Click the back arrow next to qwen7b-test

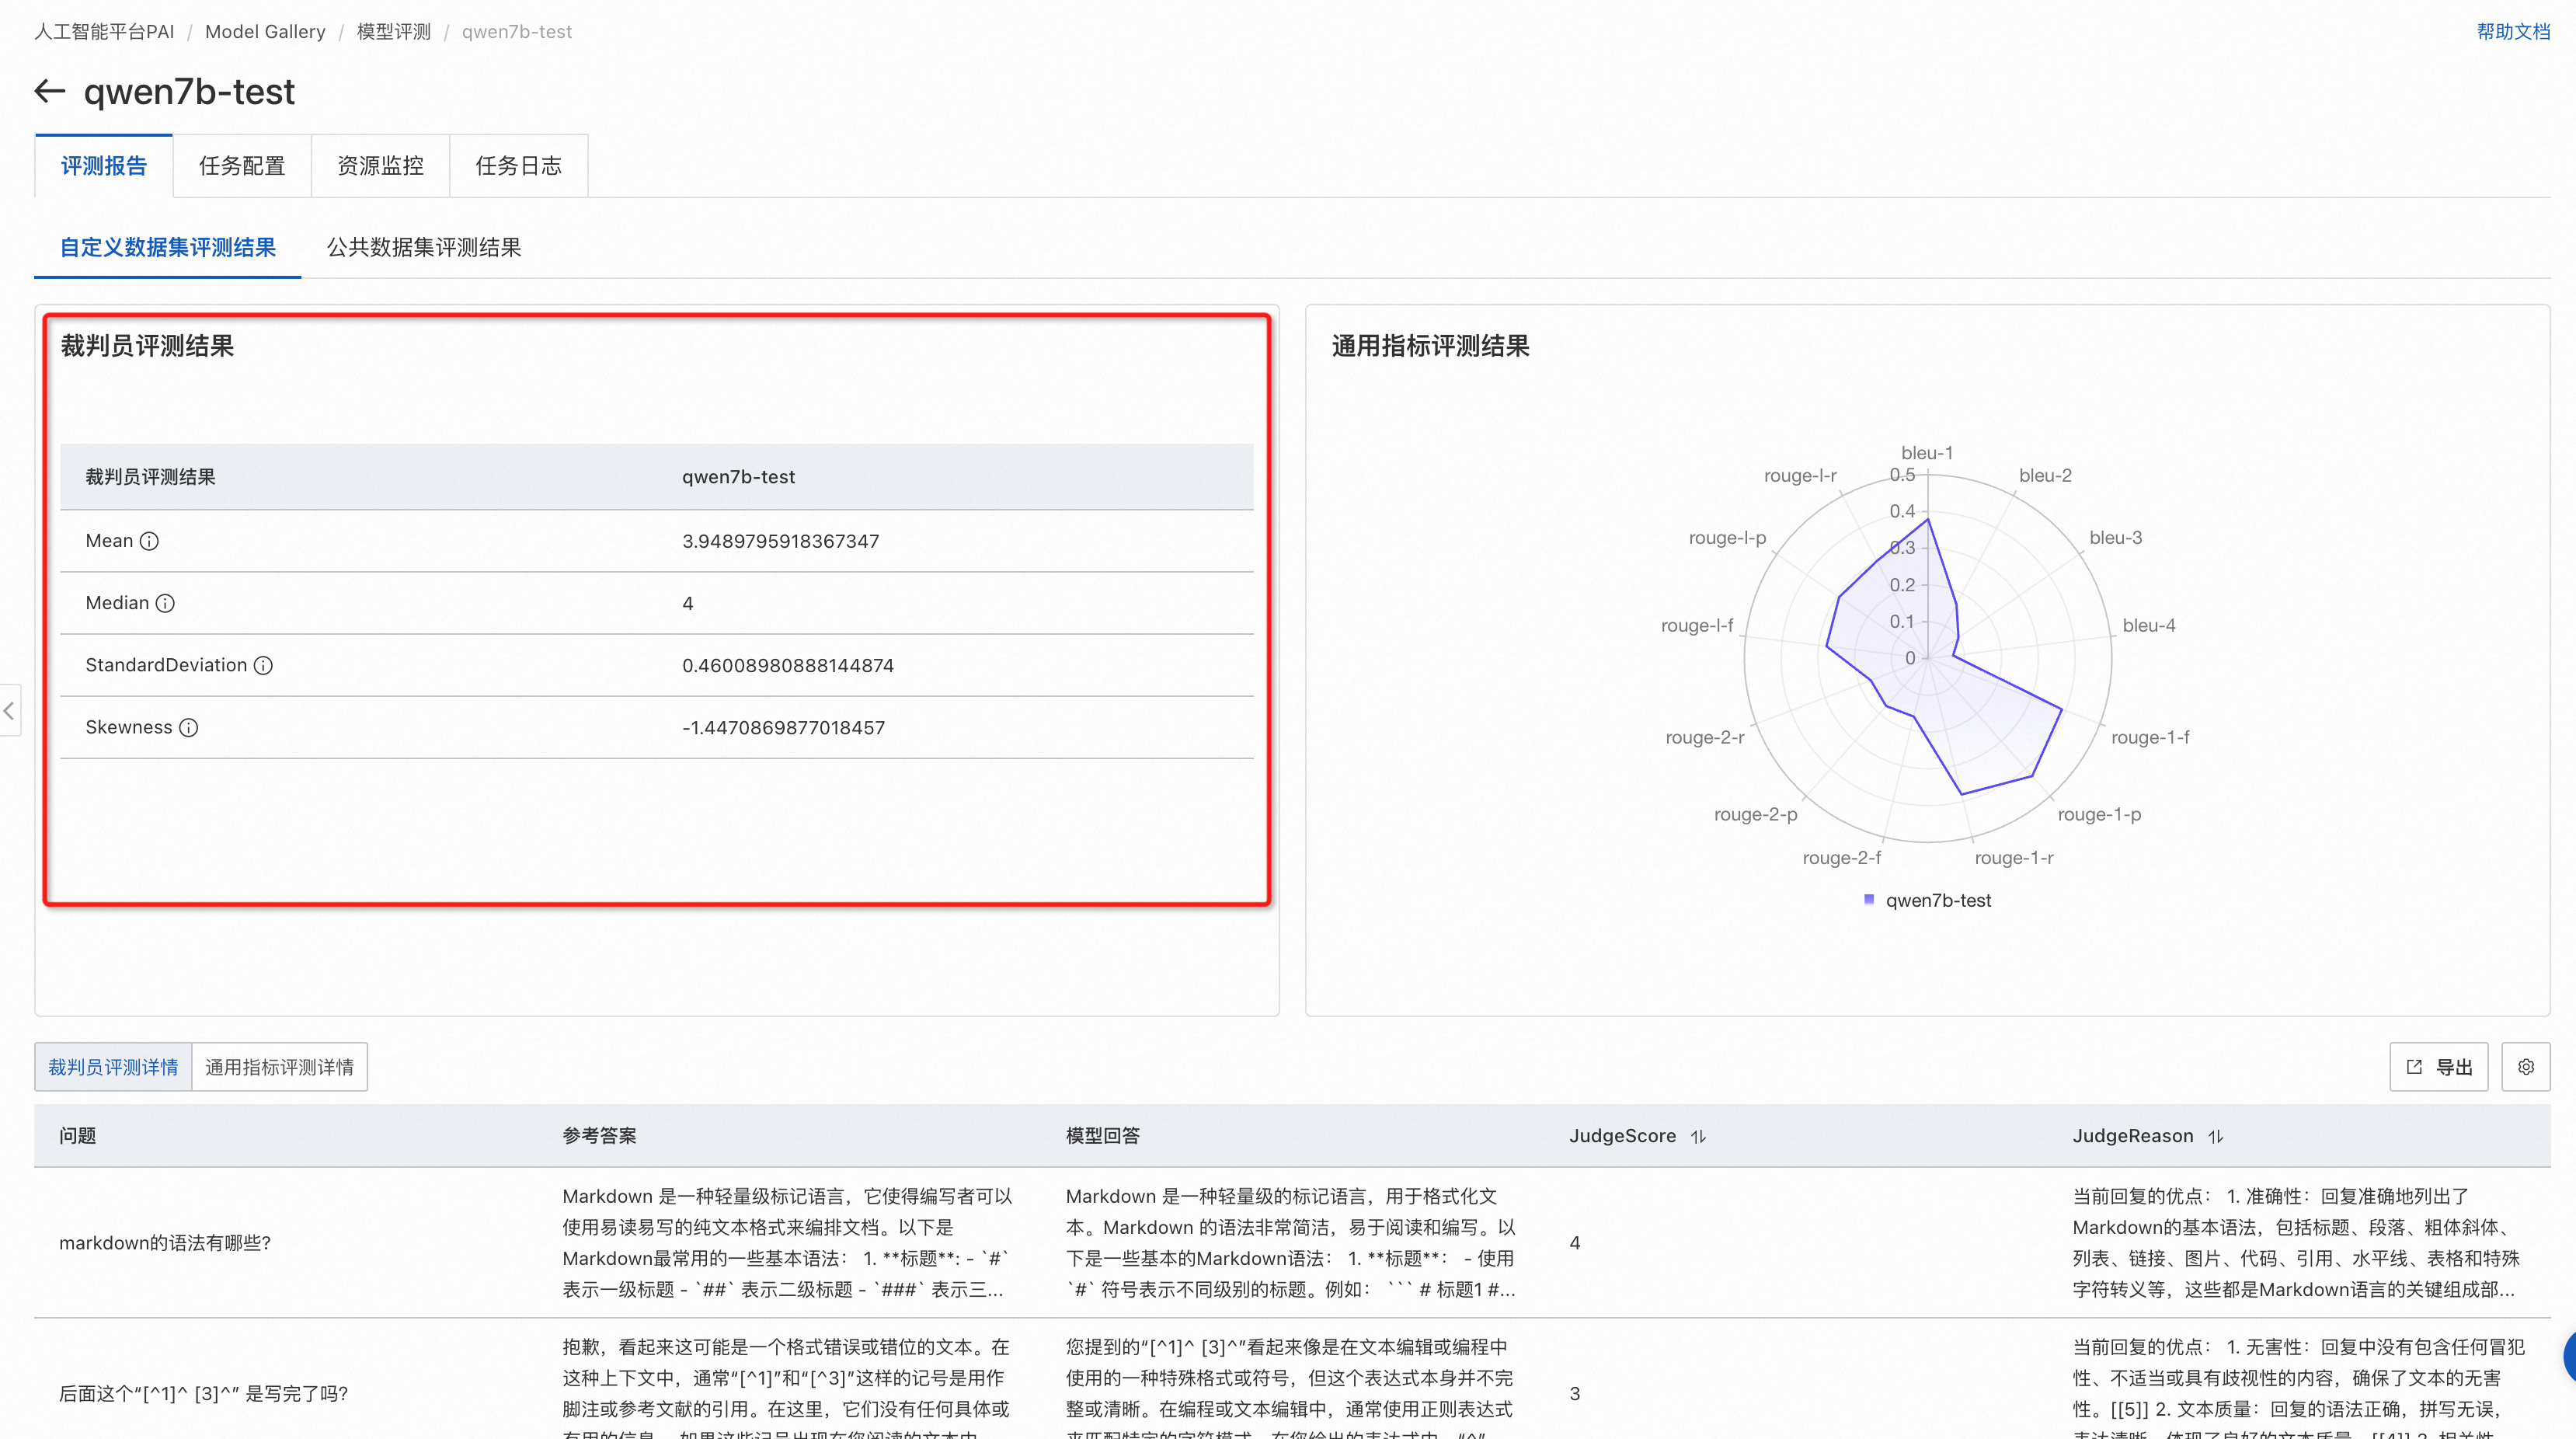(x=50, y=91)
